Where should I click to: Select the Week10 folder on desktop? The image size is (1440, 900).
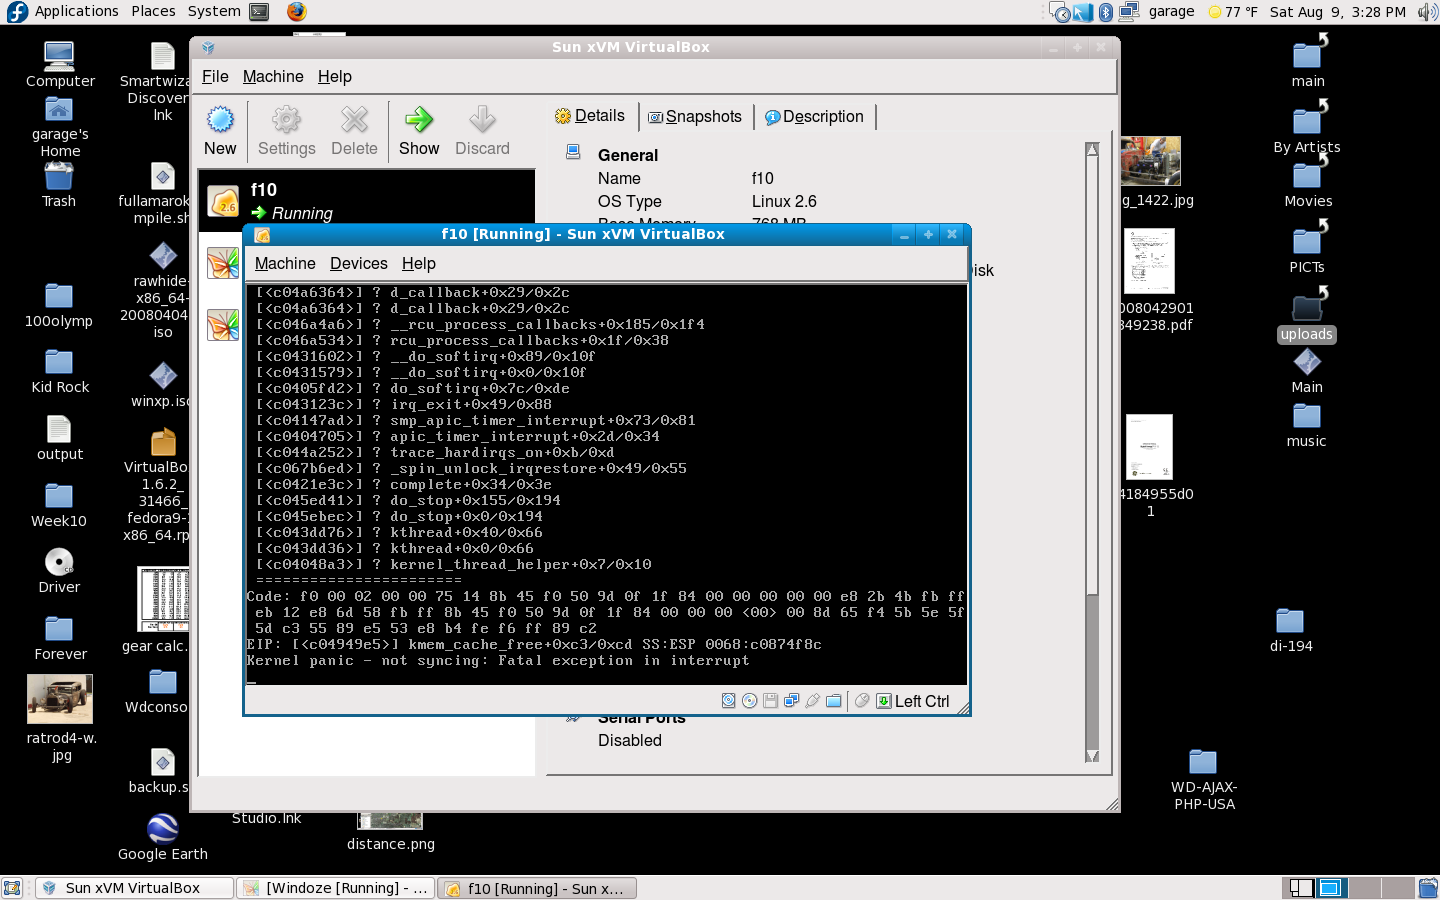coord(59,506)
